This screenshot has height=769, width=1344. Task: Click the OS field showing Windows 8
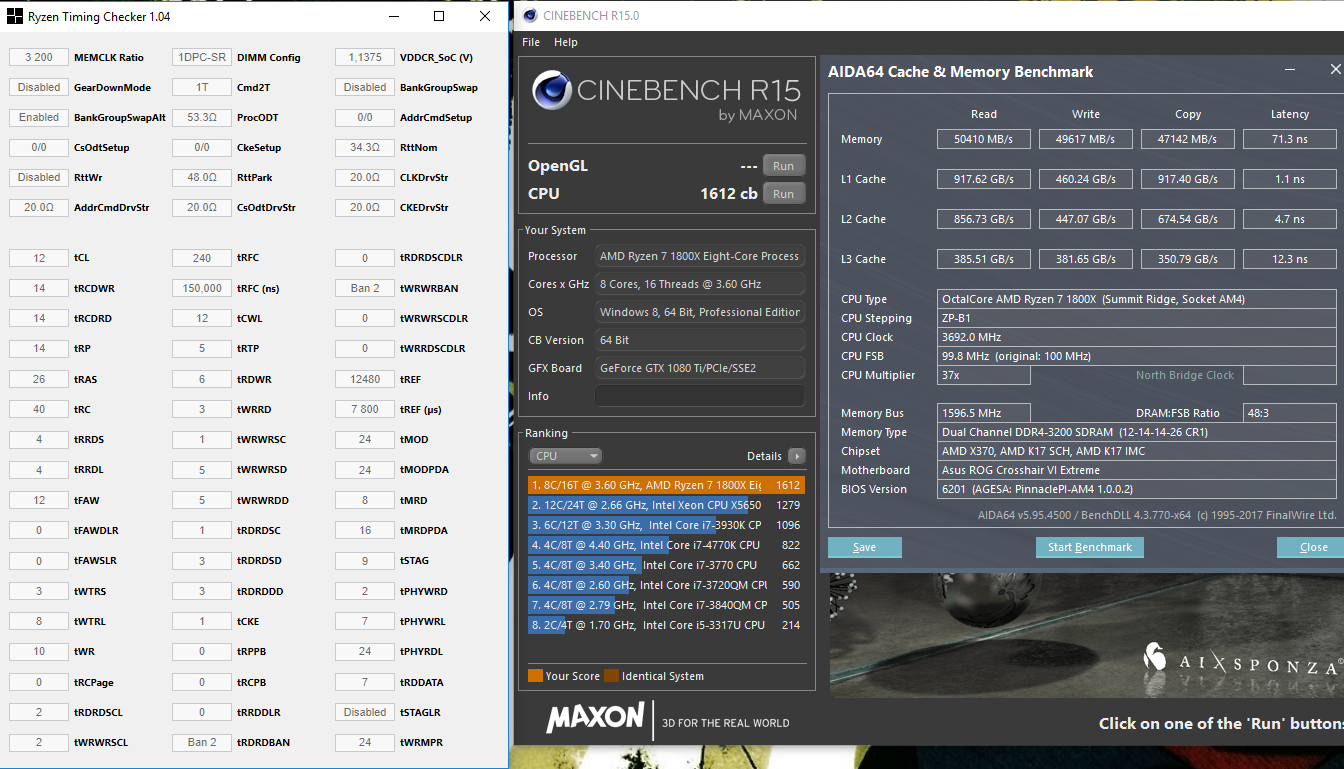pos(700,312)
